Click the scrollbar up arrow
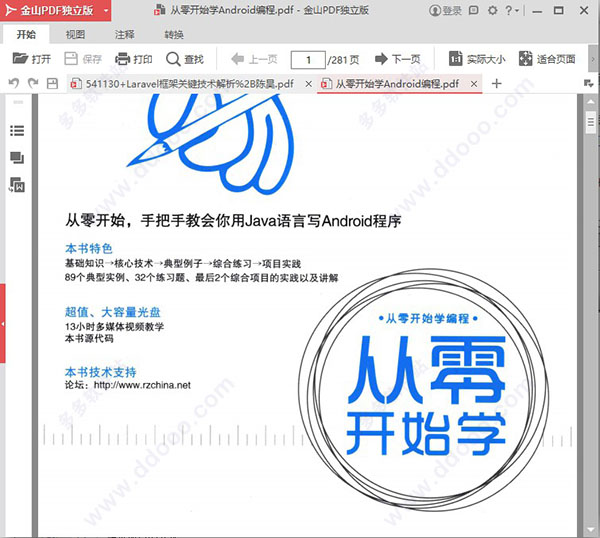This screenshot has height=538, width=600. tap(591, 102)
